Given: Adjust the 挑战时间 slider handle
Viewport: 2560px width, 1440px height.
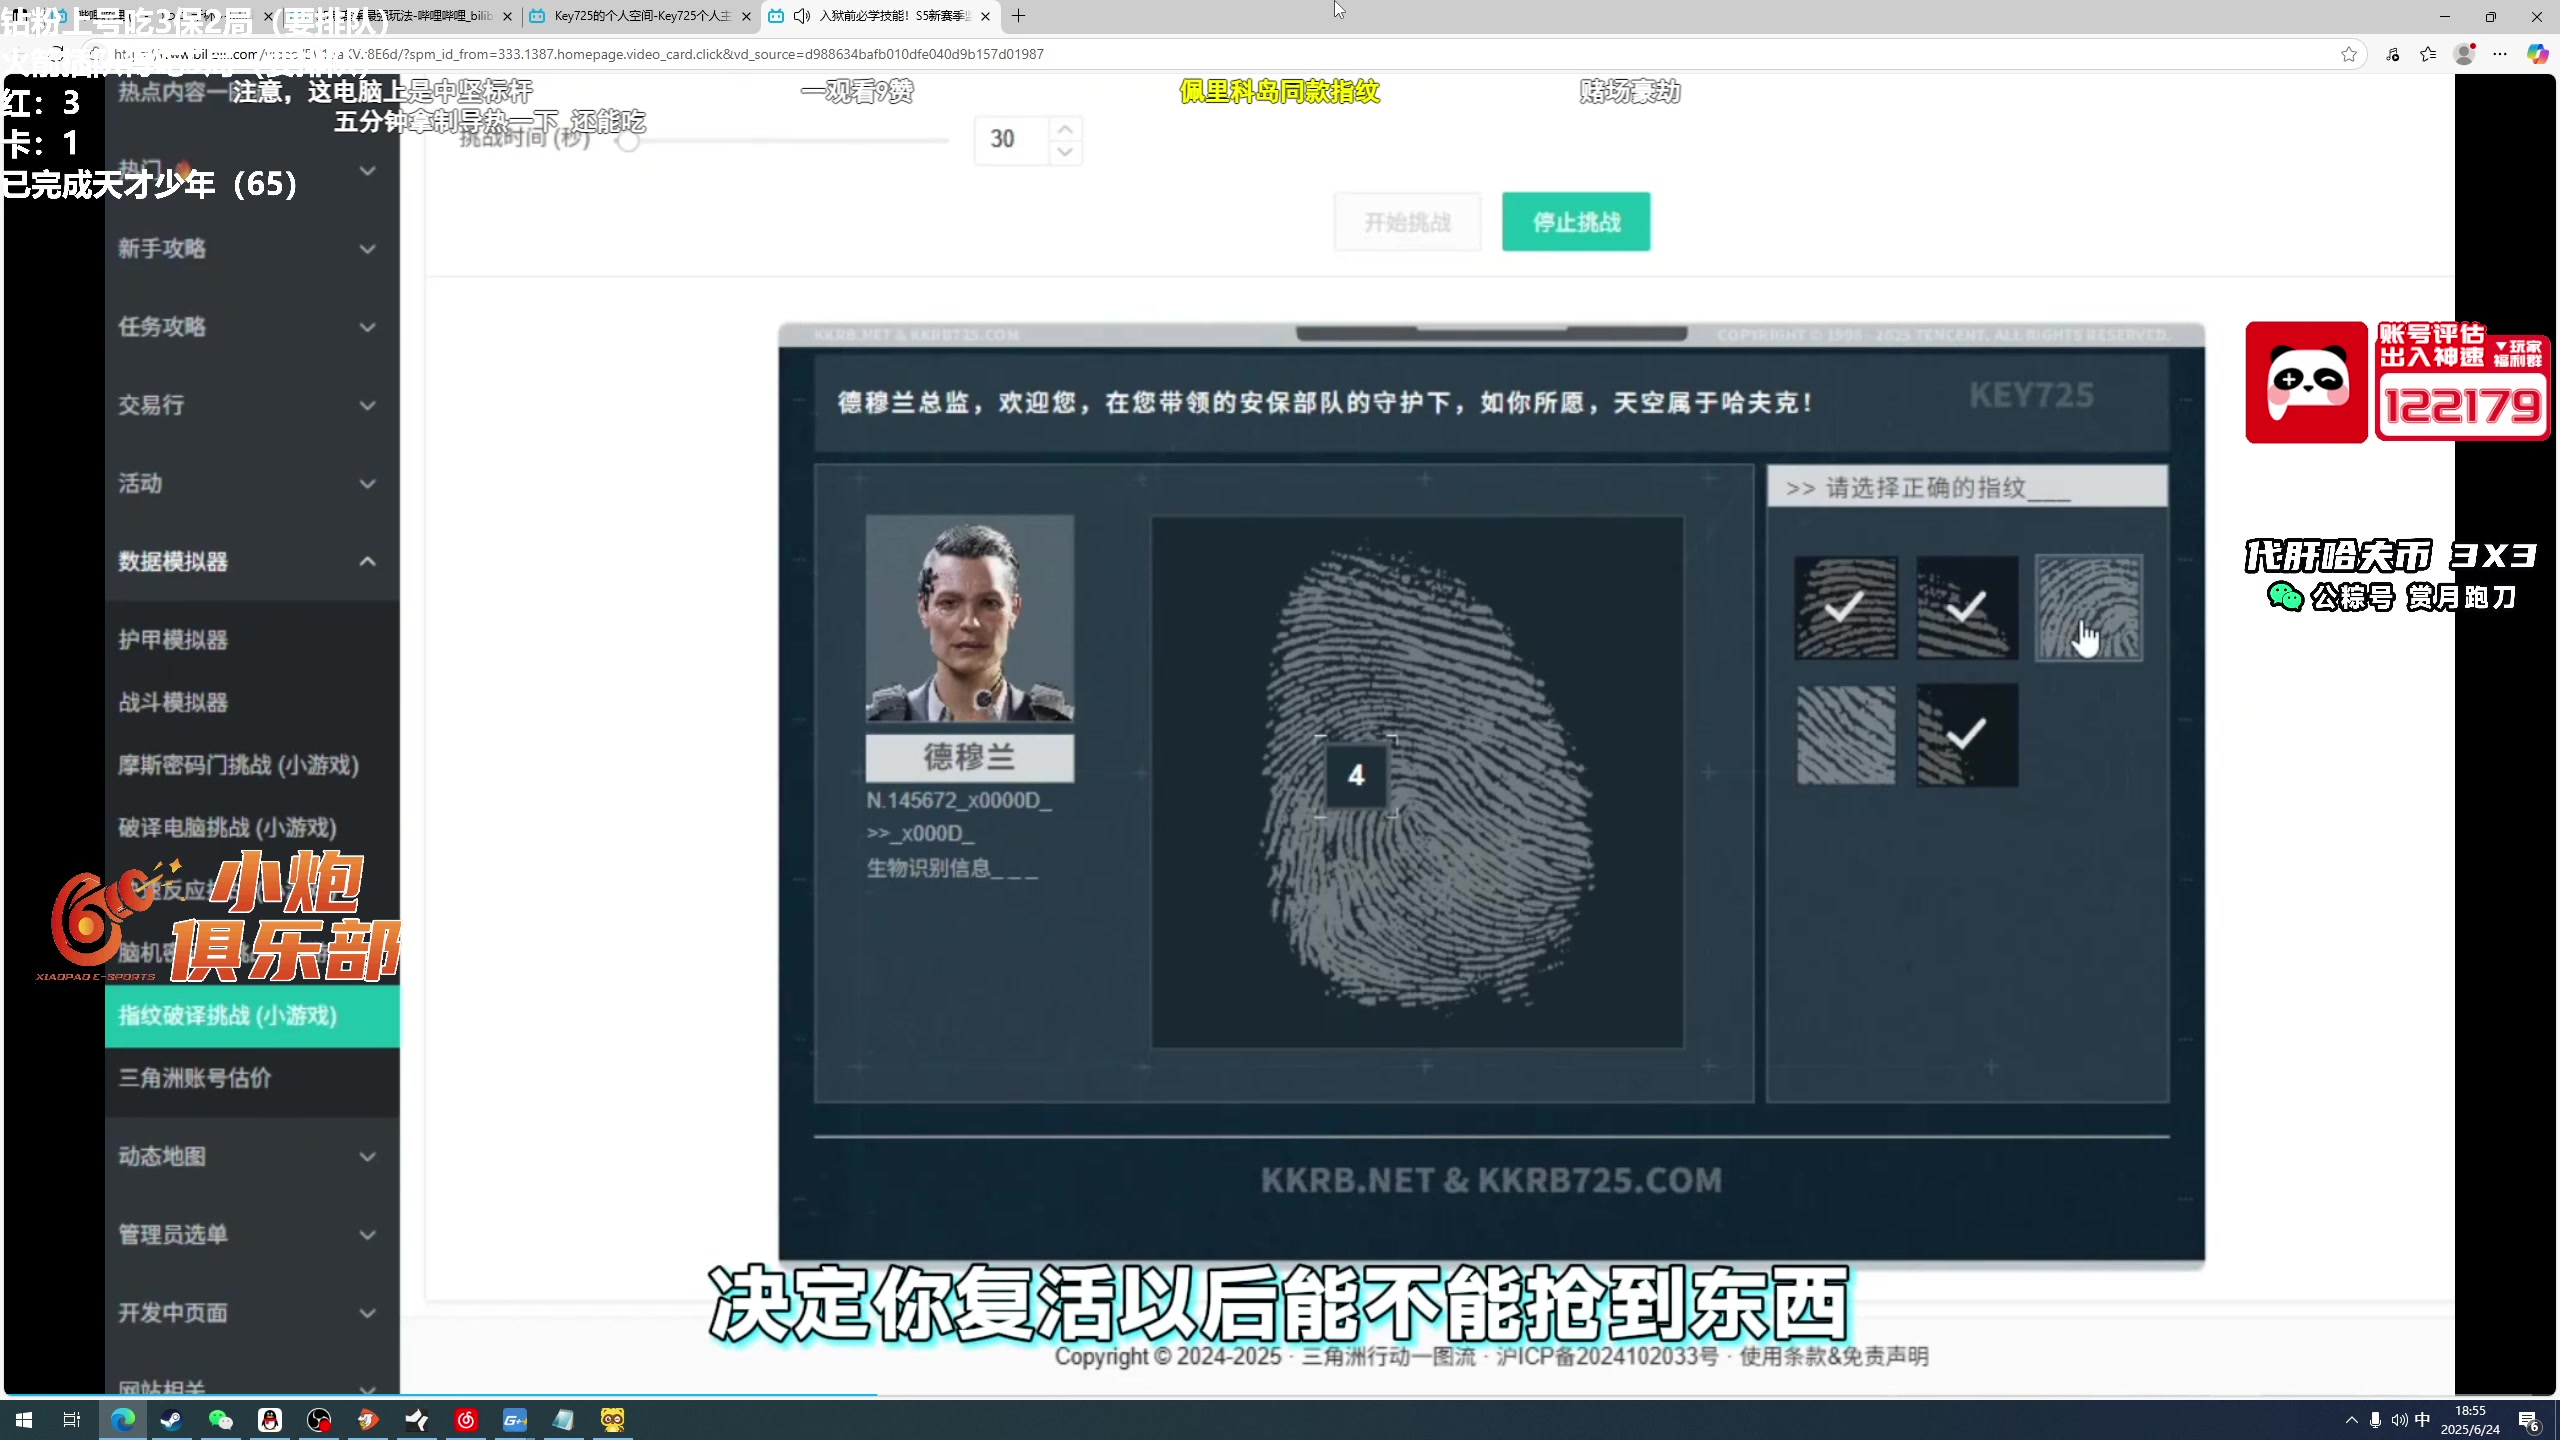Looking at the screenshot, I should tap(627, 141).
